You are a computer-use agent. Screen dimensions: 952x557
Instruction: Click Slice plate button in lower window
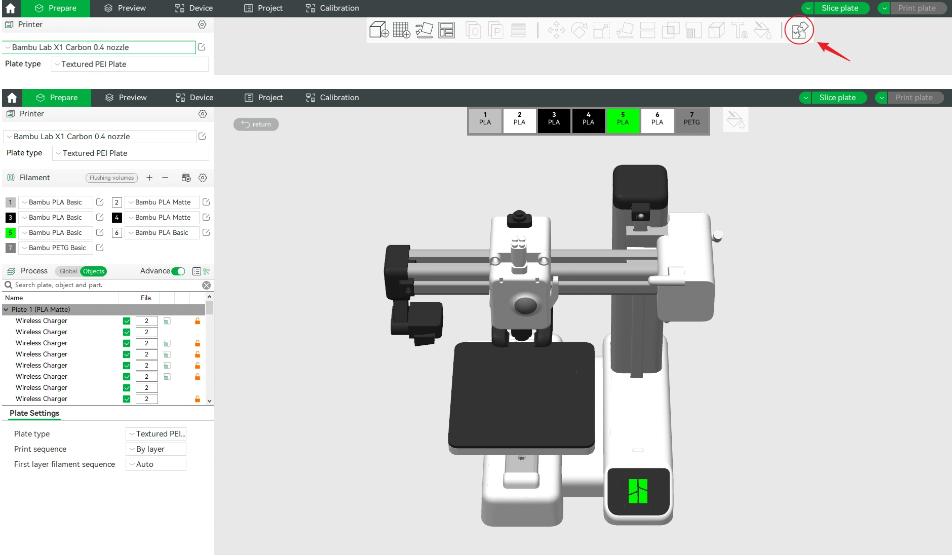(x=838, y=97)
